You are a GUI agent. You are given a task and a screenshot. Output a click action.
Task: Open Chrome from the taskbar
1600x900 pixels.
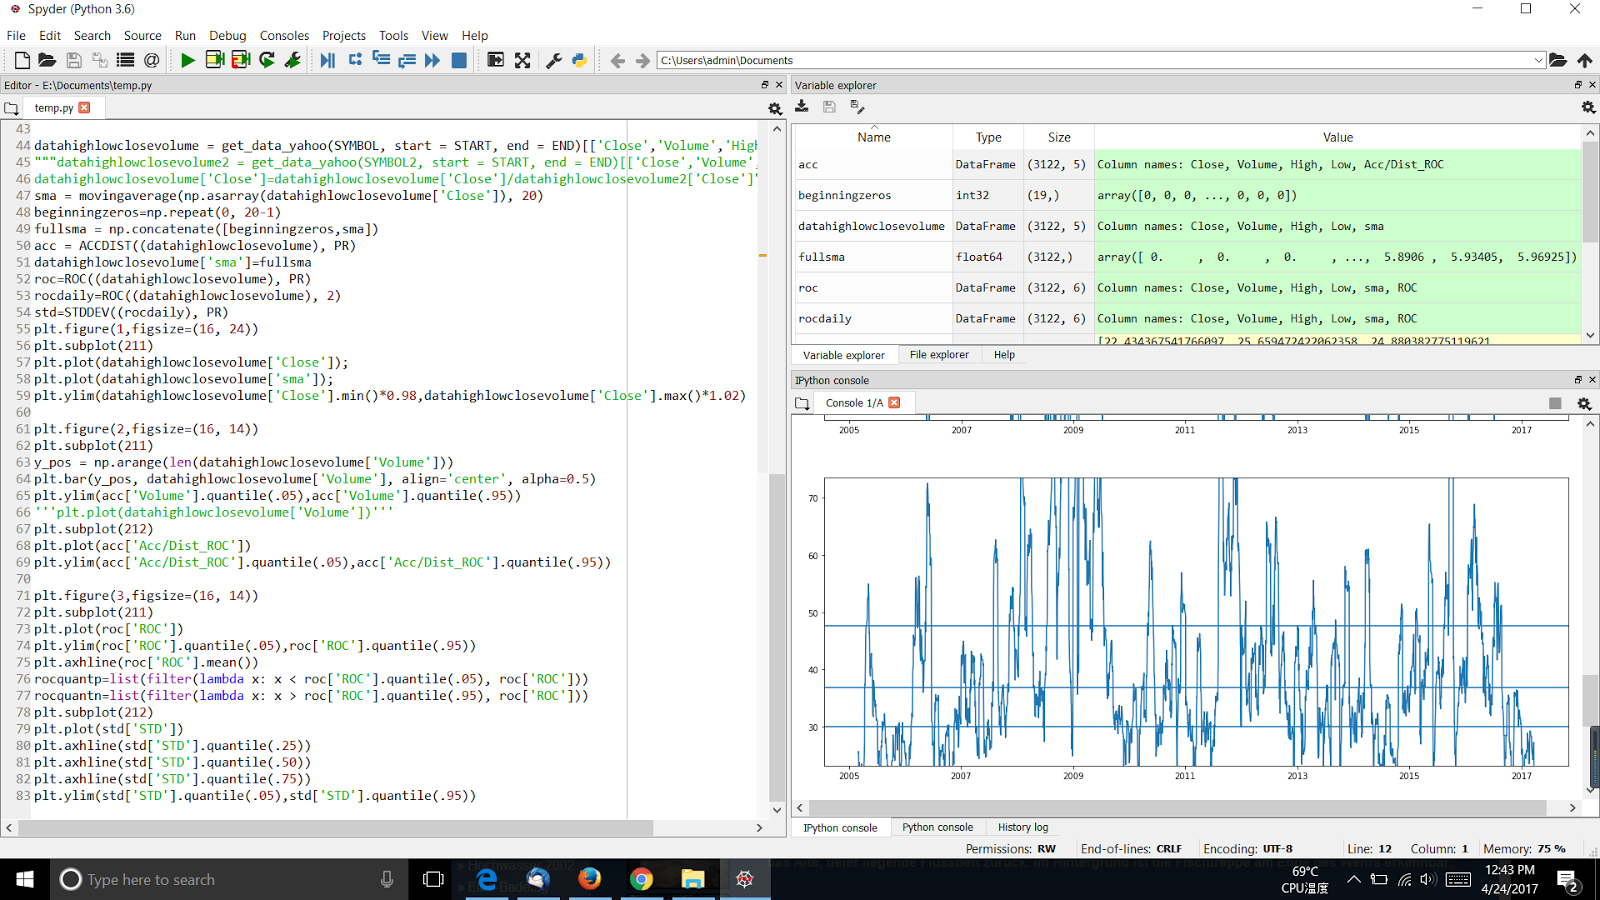coord(641,879)
